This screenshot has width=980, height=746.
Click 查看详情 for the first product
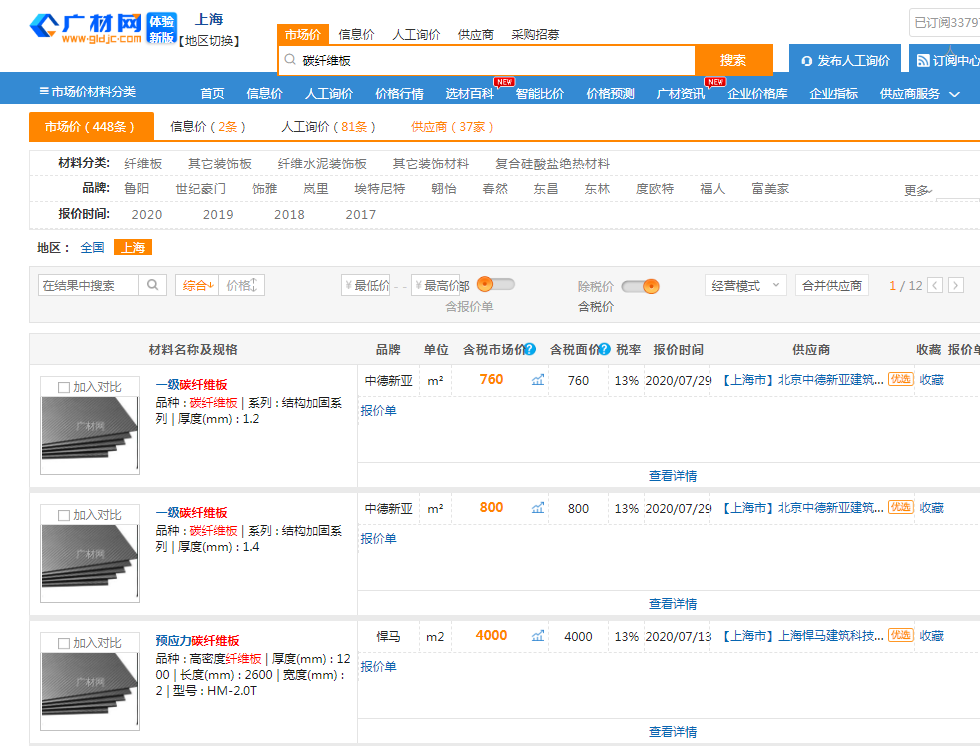(673, 476)
